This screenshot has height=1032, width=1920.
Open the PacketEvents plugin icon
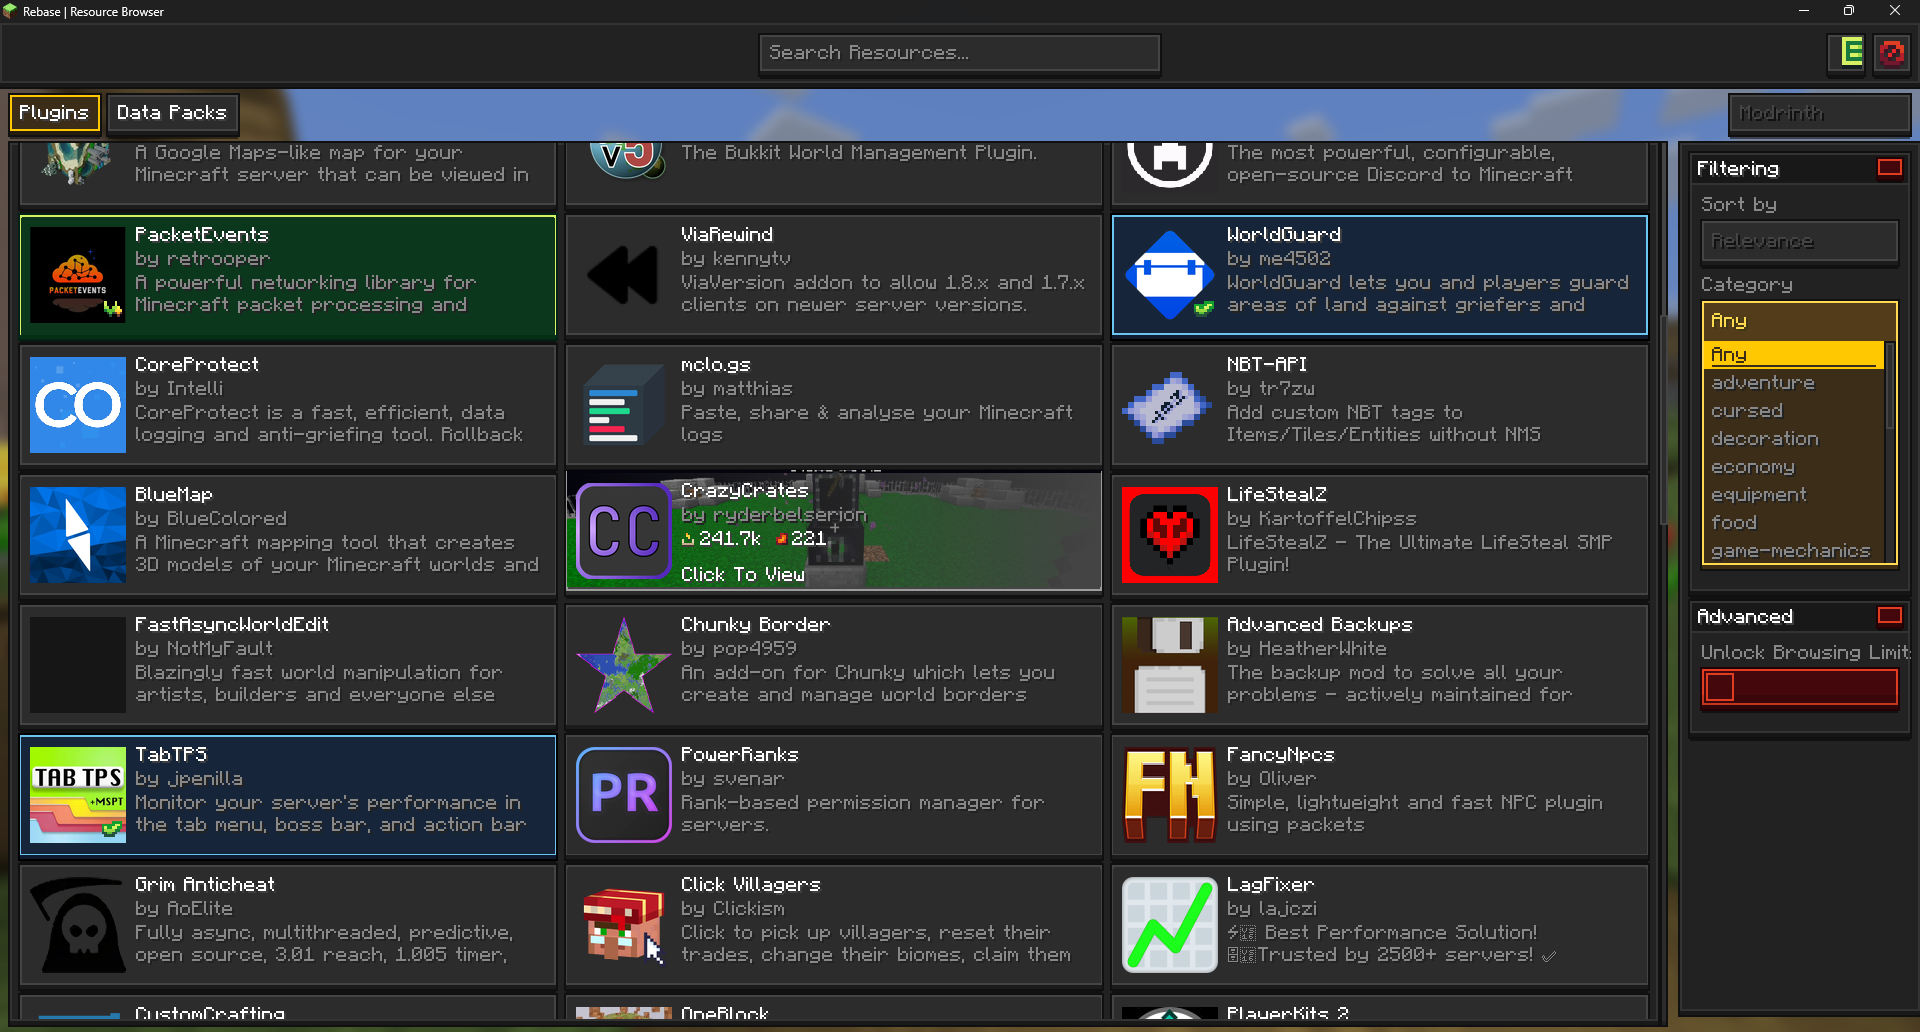[78, 275]
